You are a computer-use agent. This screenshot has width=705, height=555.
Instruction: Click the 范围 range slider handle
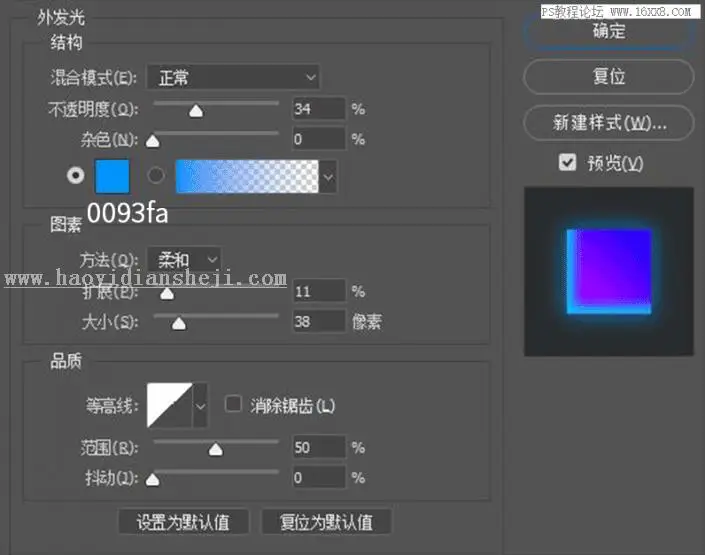(x=216, y=449)
